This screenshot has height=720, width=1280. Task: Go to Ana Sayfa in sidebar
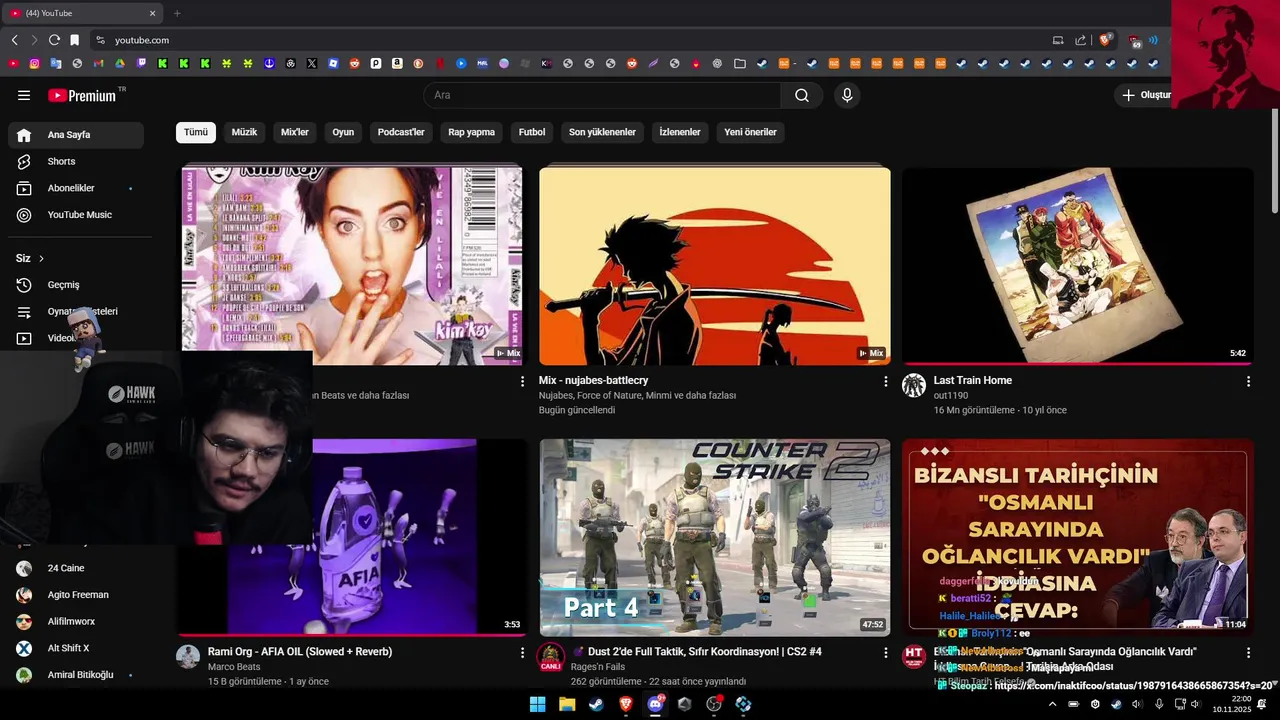click(x=76, y=135)
